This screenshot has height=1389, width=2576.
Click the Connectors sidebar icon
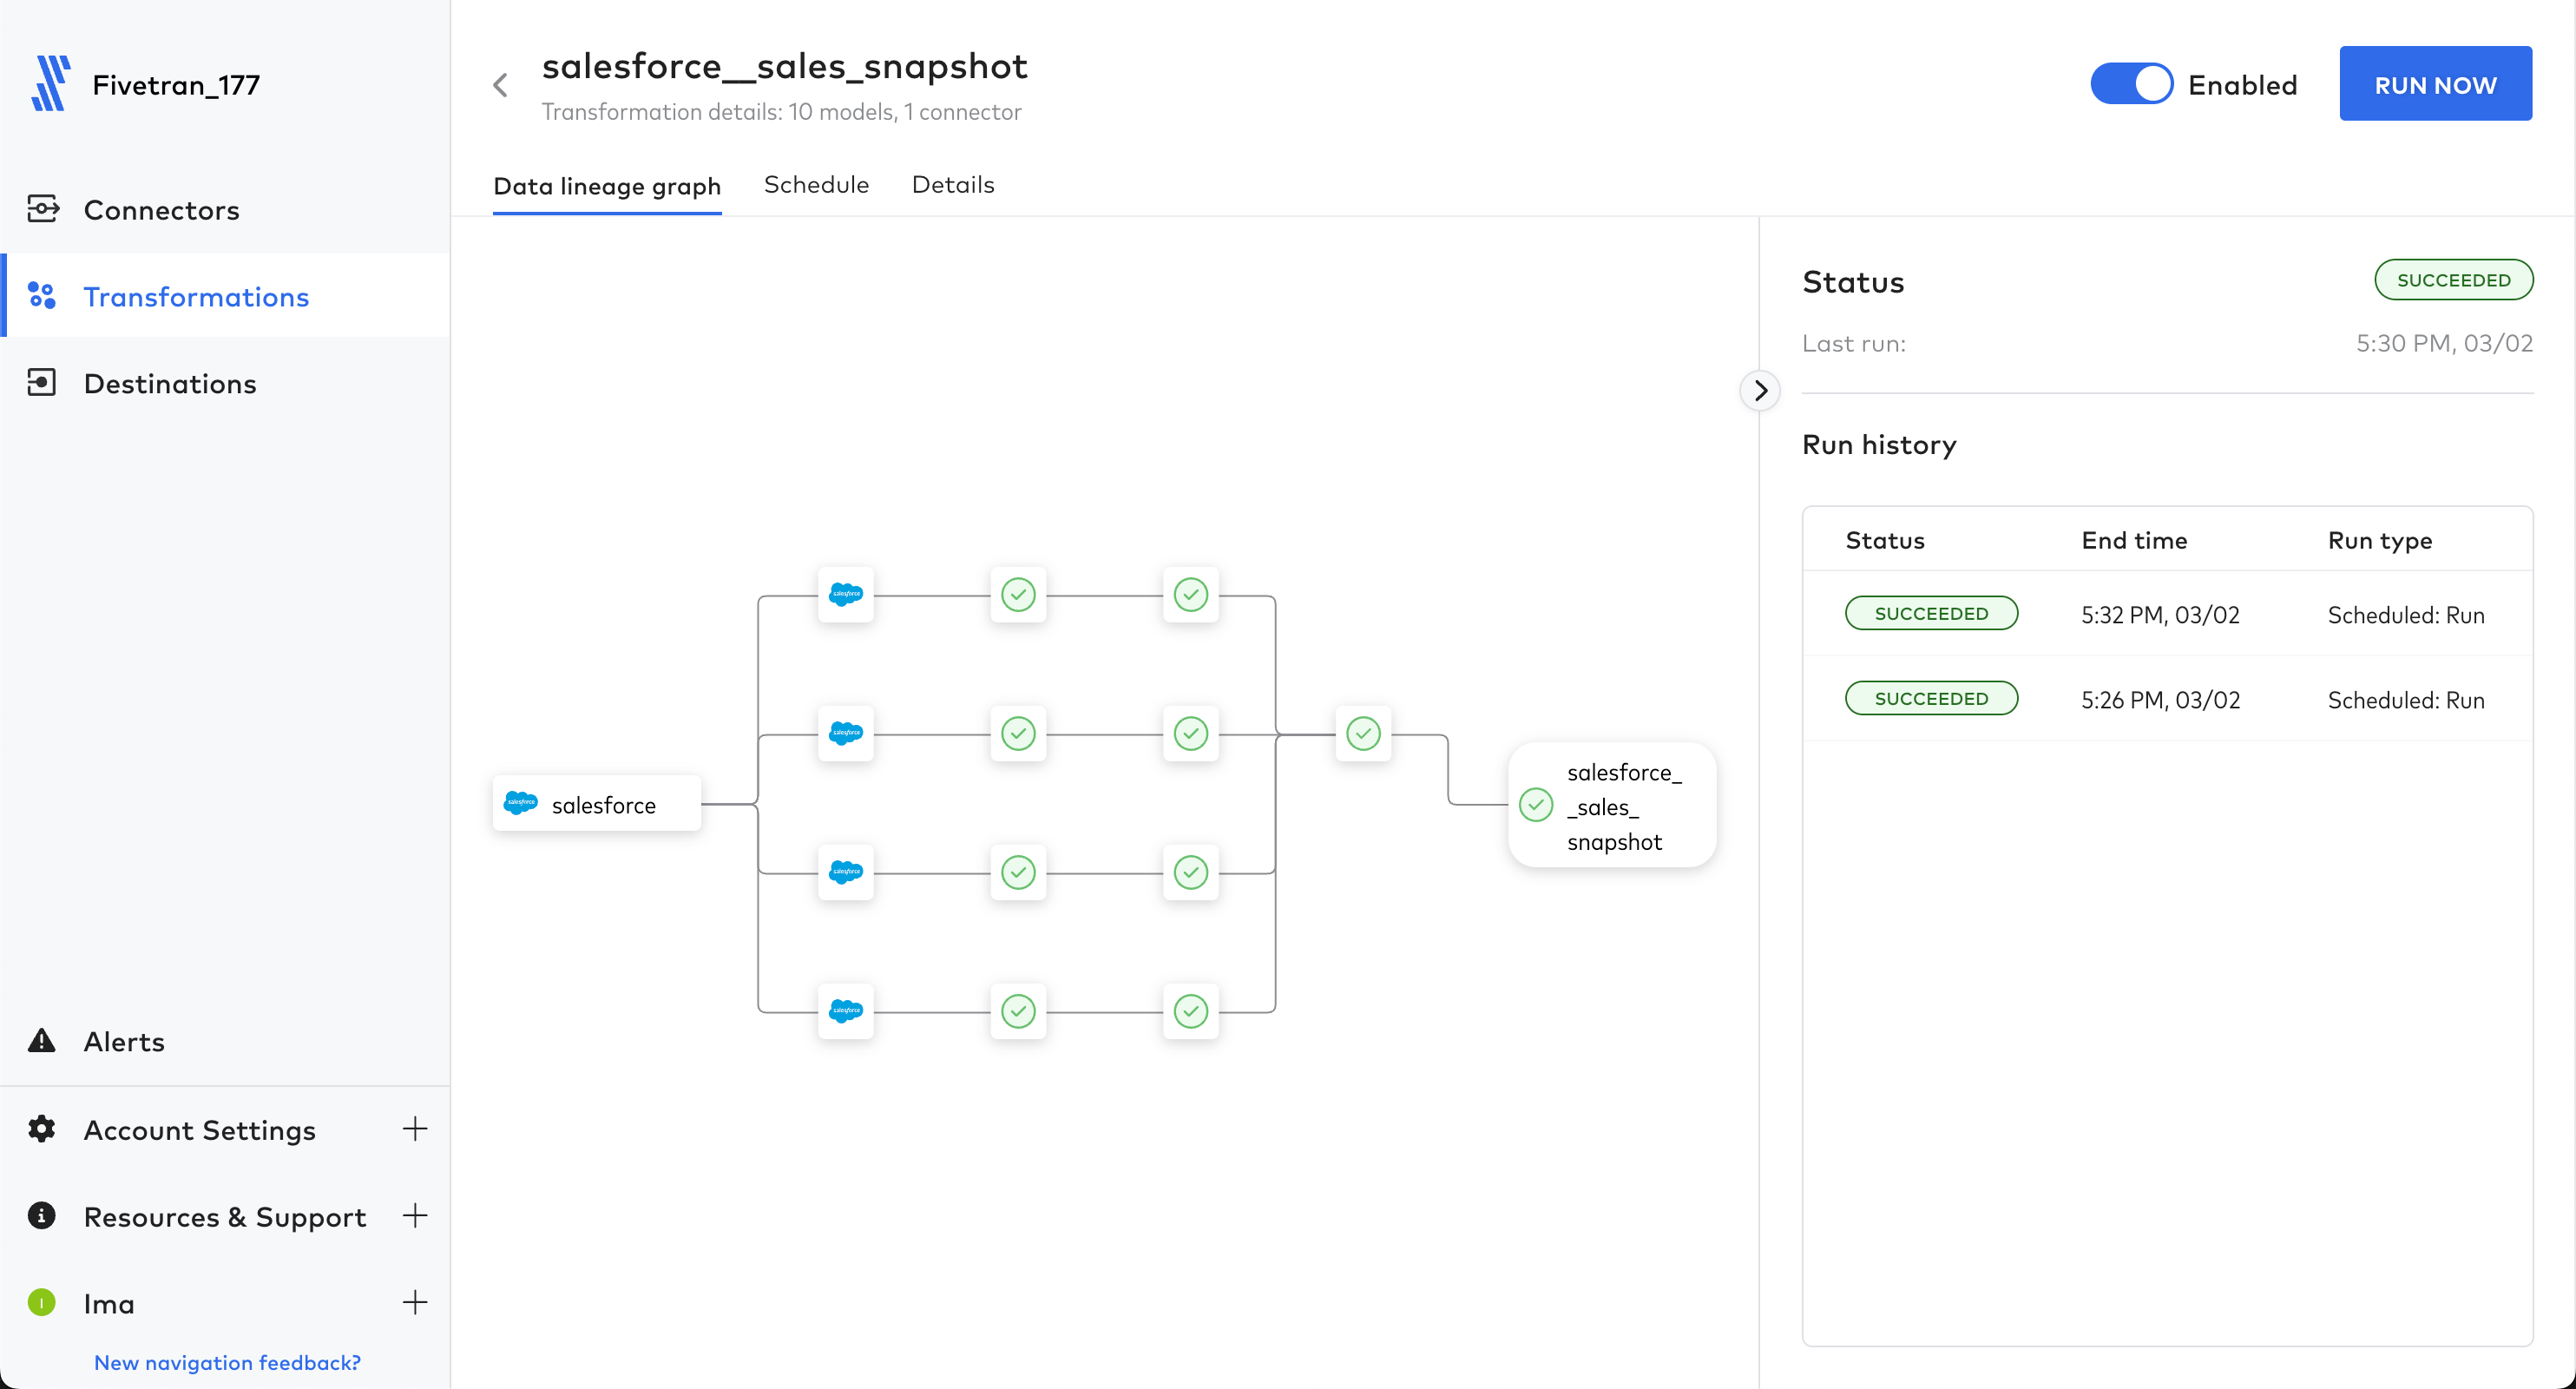(42, 209)
